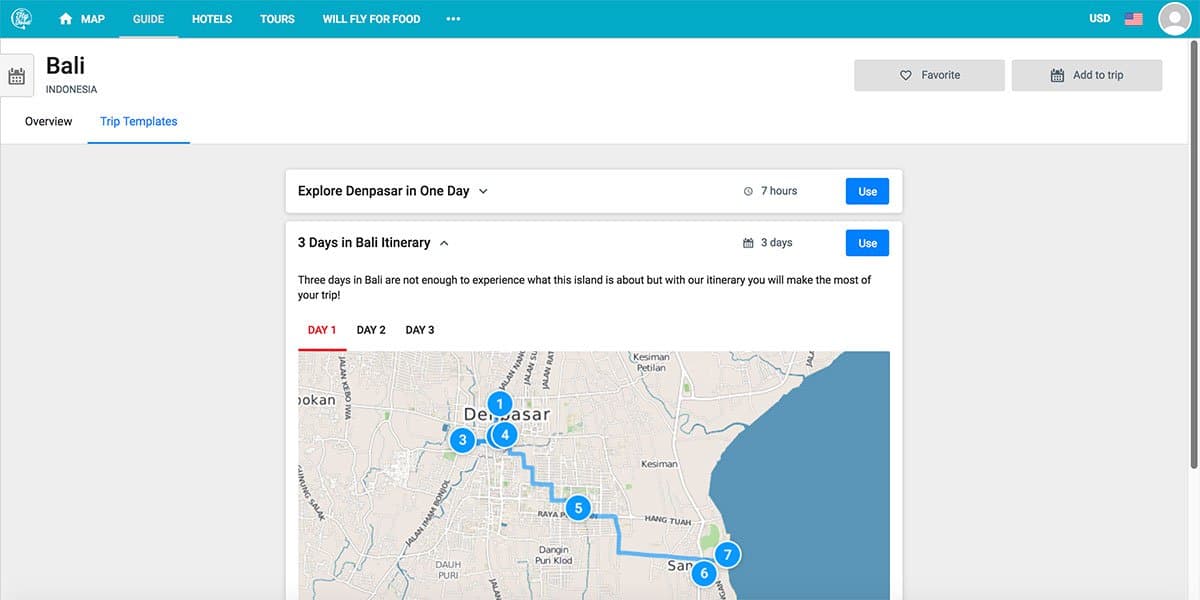Open the user profile avatar
1200x600 pixels.
click(1174, 19)
